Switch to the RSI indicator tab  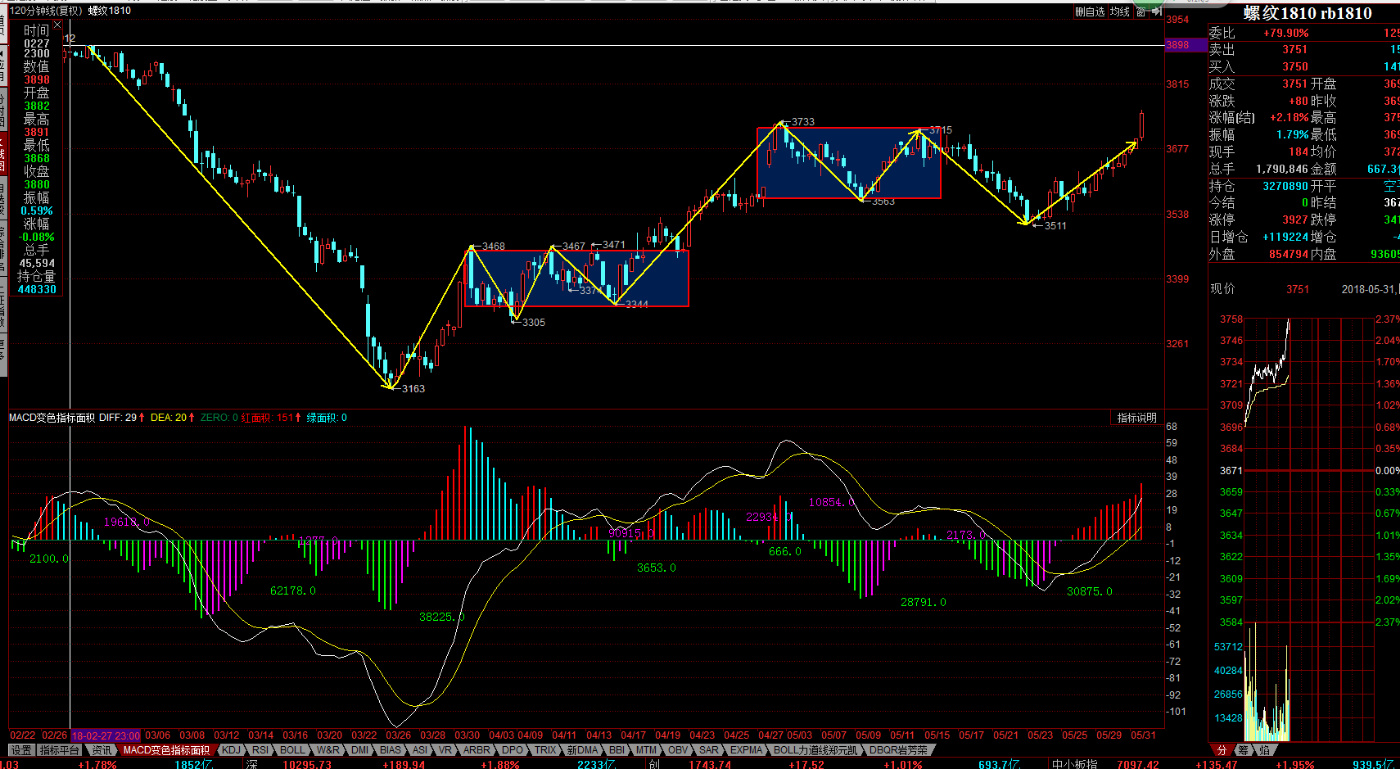pos(260,749)
